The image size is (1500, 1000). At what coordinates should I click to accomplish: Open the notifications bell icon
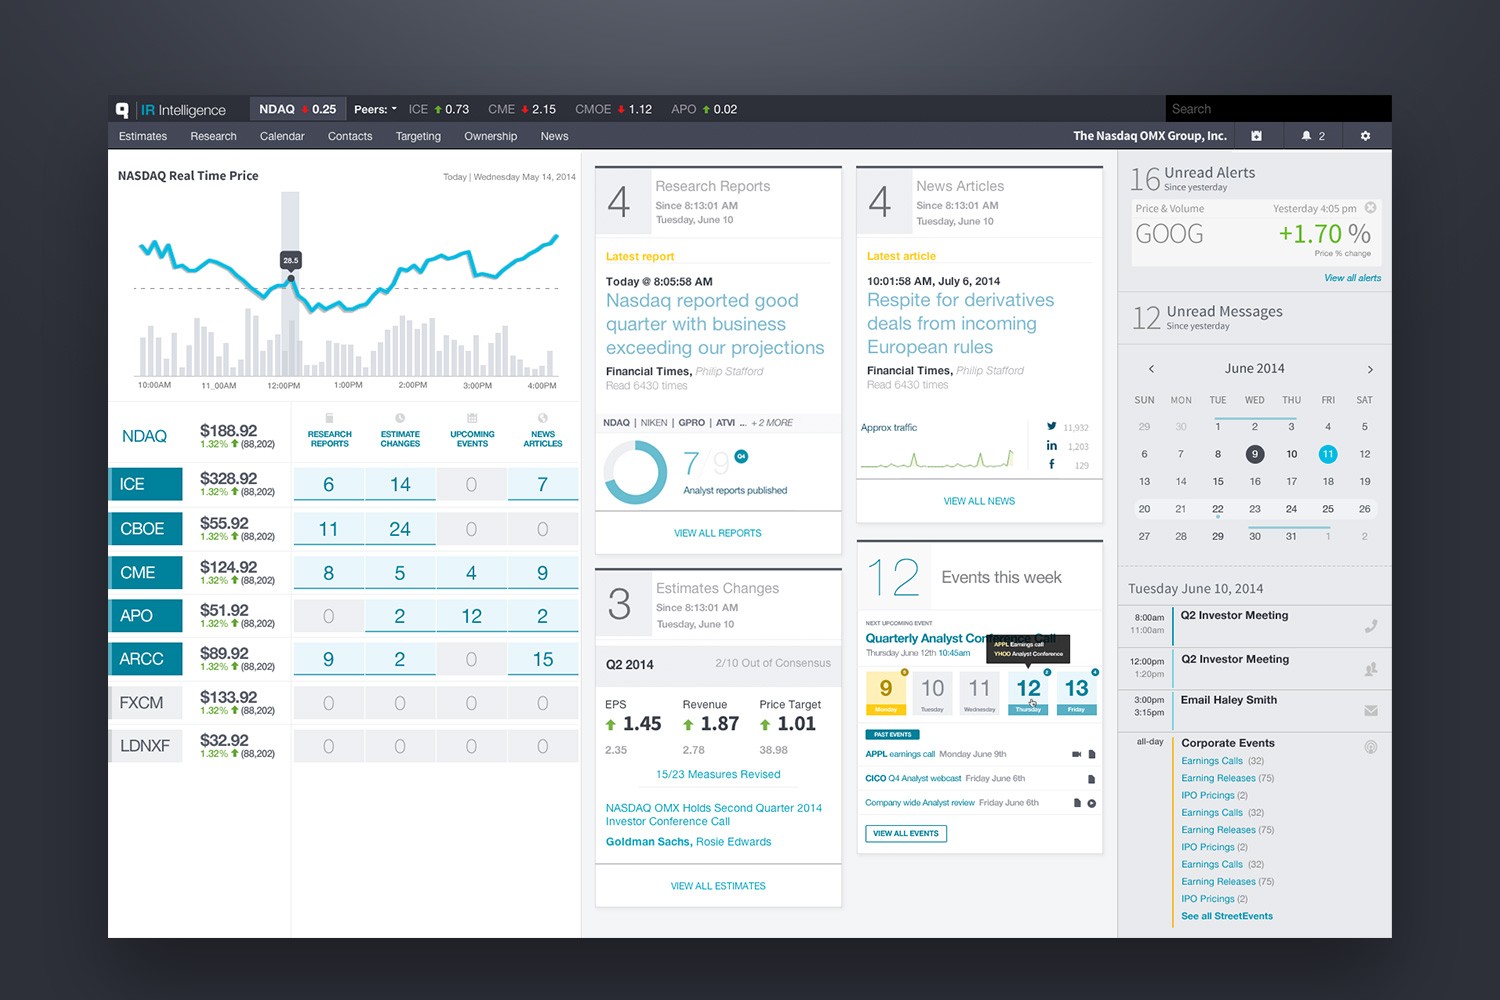point(1306,136)
